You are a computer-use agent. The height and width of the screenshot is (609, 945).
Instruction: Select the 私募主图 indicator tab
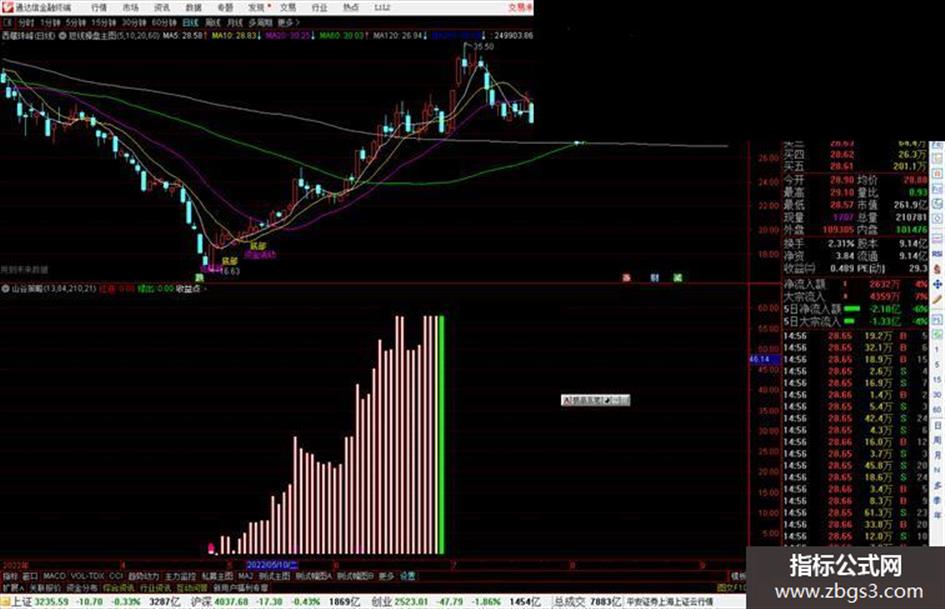(x=217, y=576)
